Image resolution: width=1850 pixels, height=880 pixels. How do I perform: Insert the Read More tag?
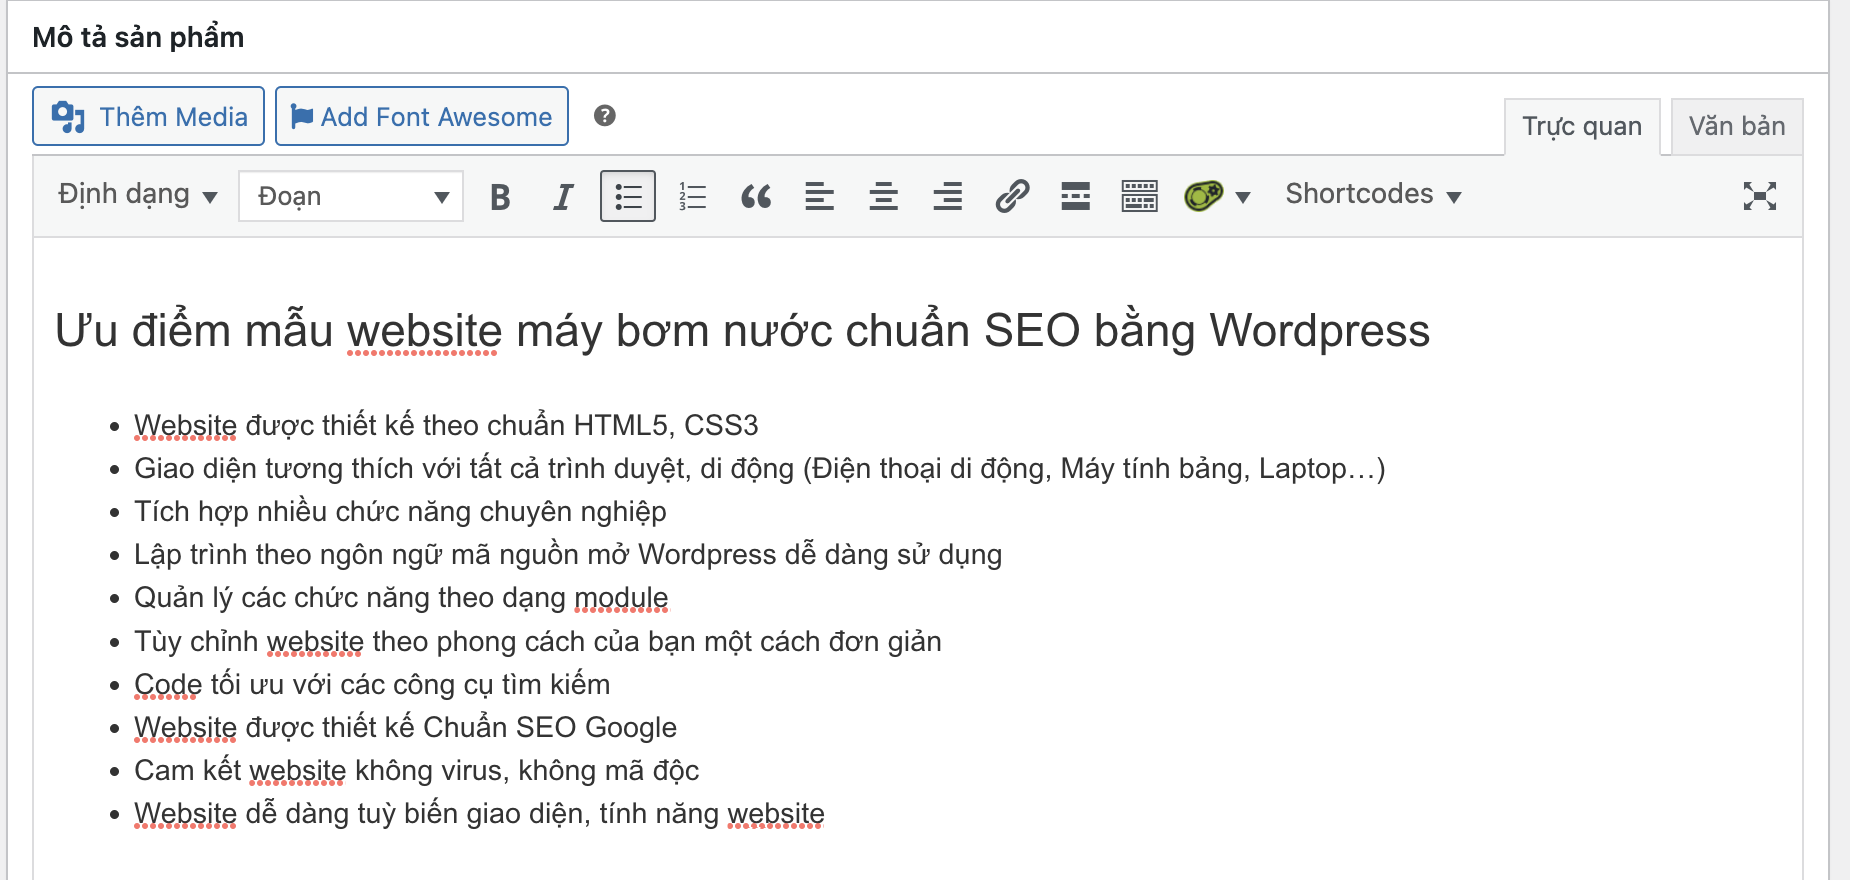[x=1075, y=196]
